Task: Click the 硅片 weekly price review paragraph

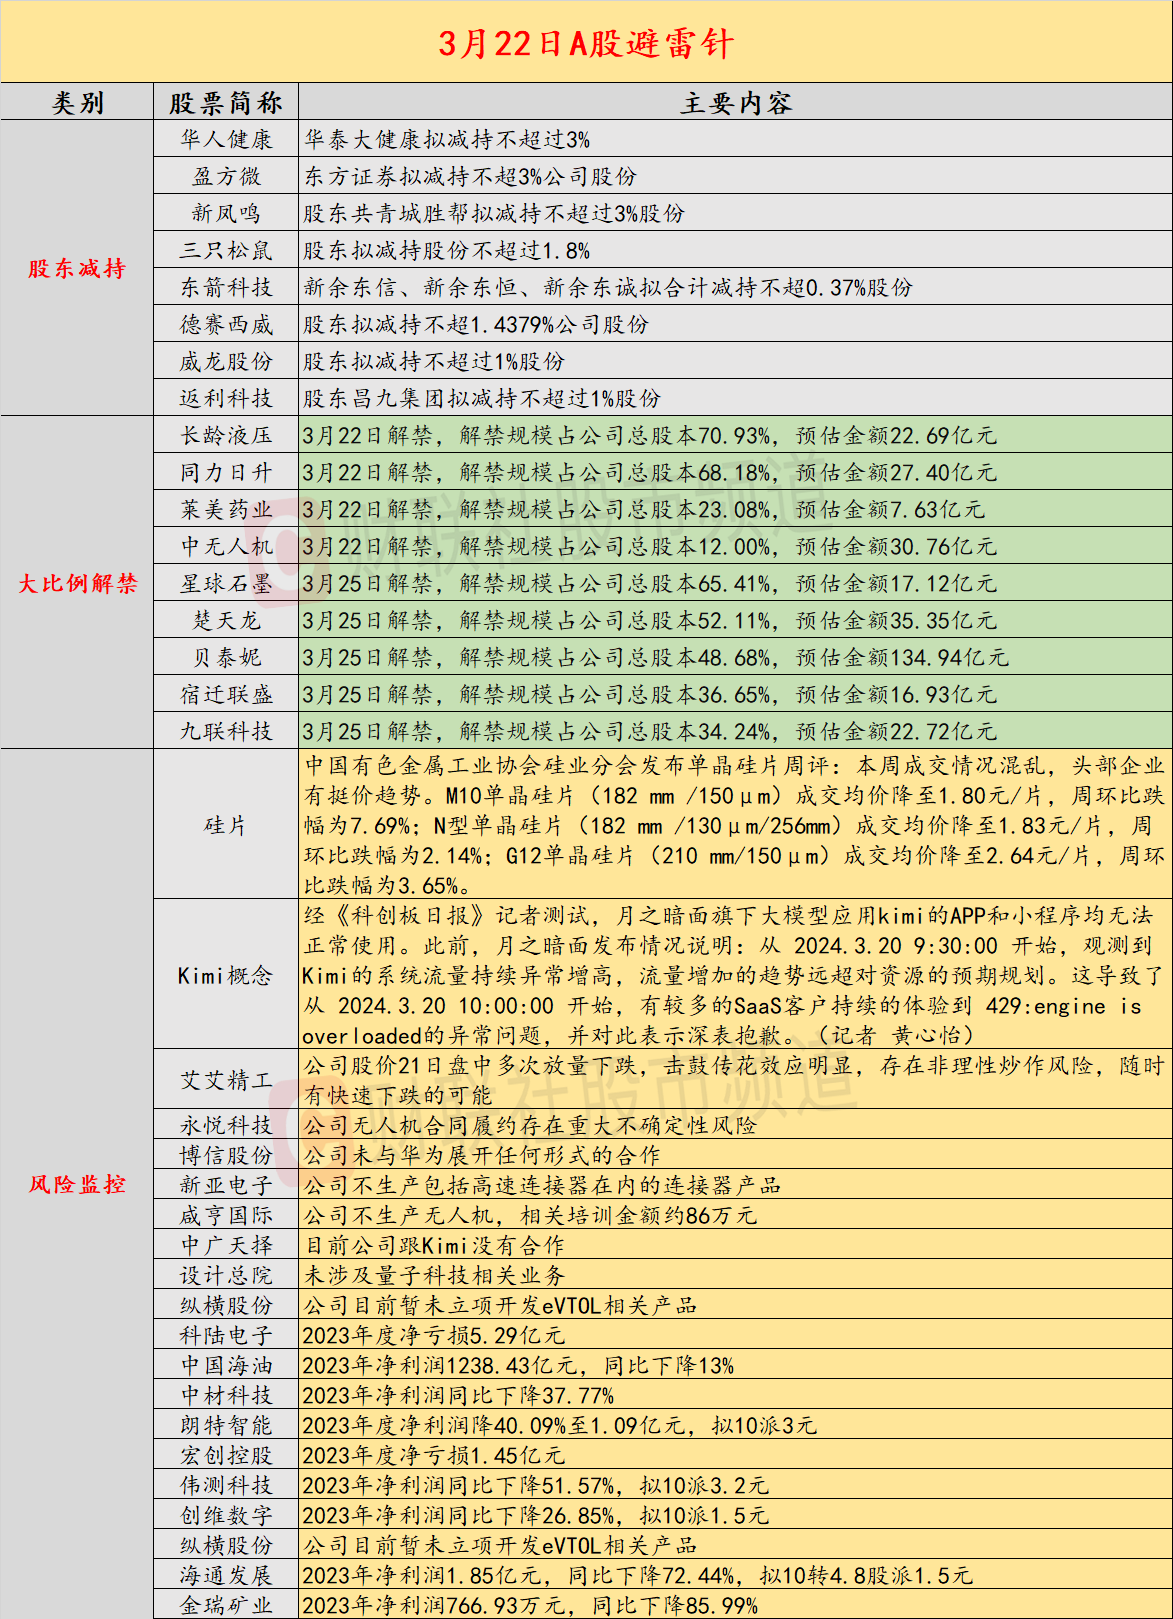Action: point(735,825)
